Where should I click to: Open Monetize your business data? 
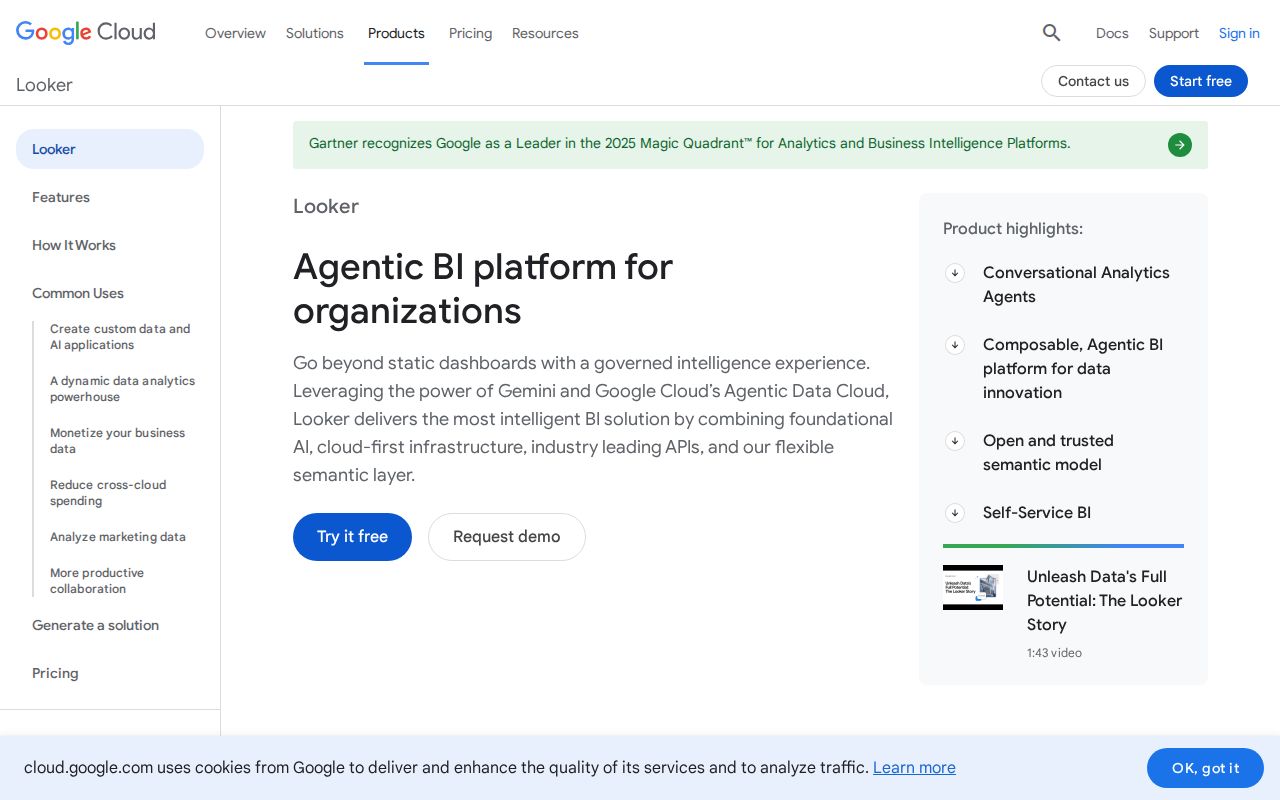click(x=118, y=441)
